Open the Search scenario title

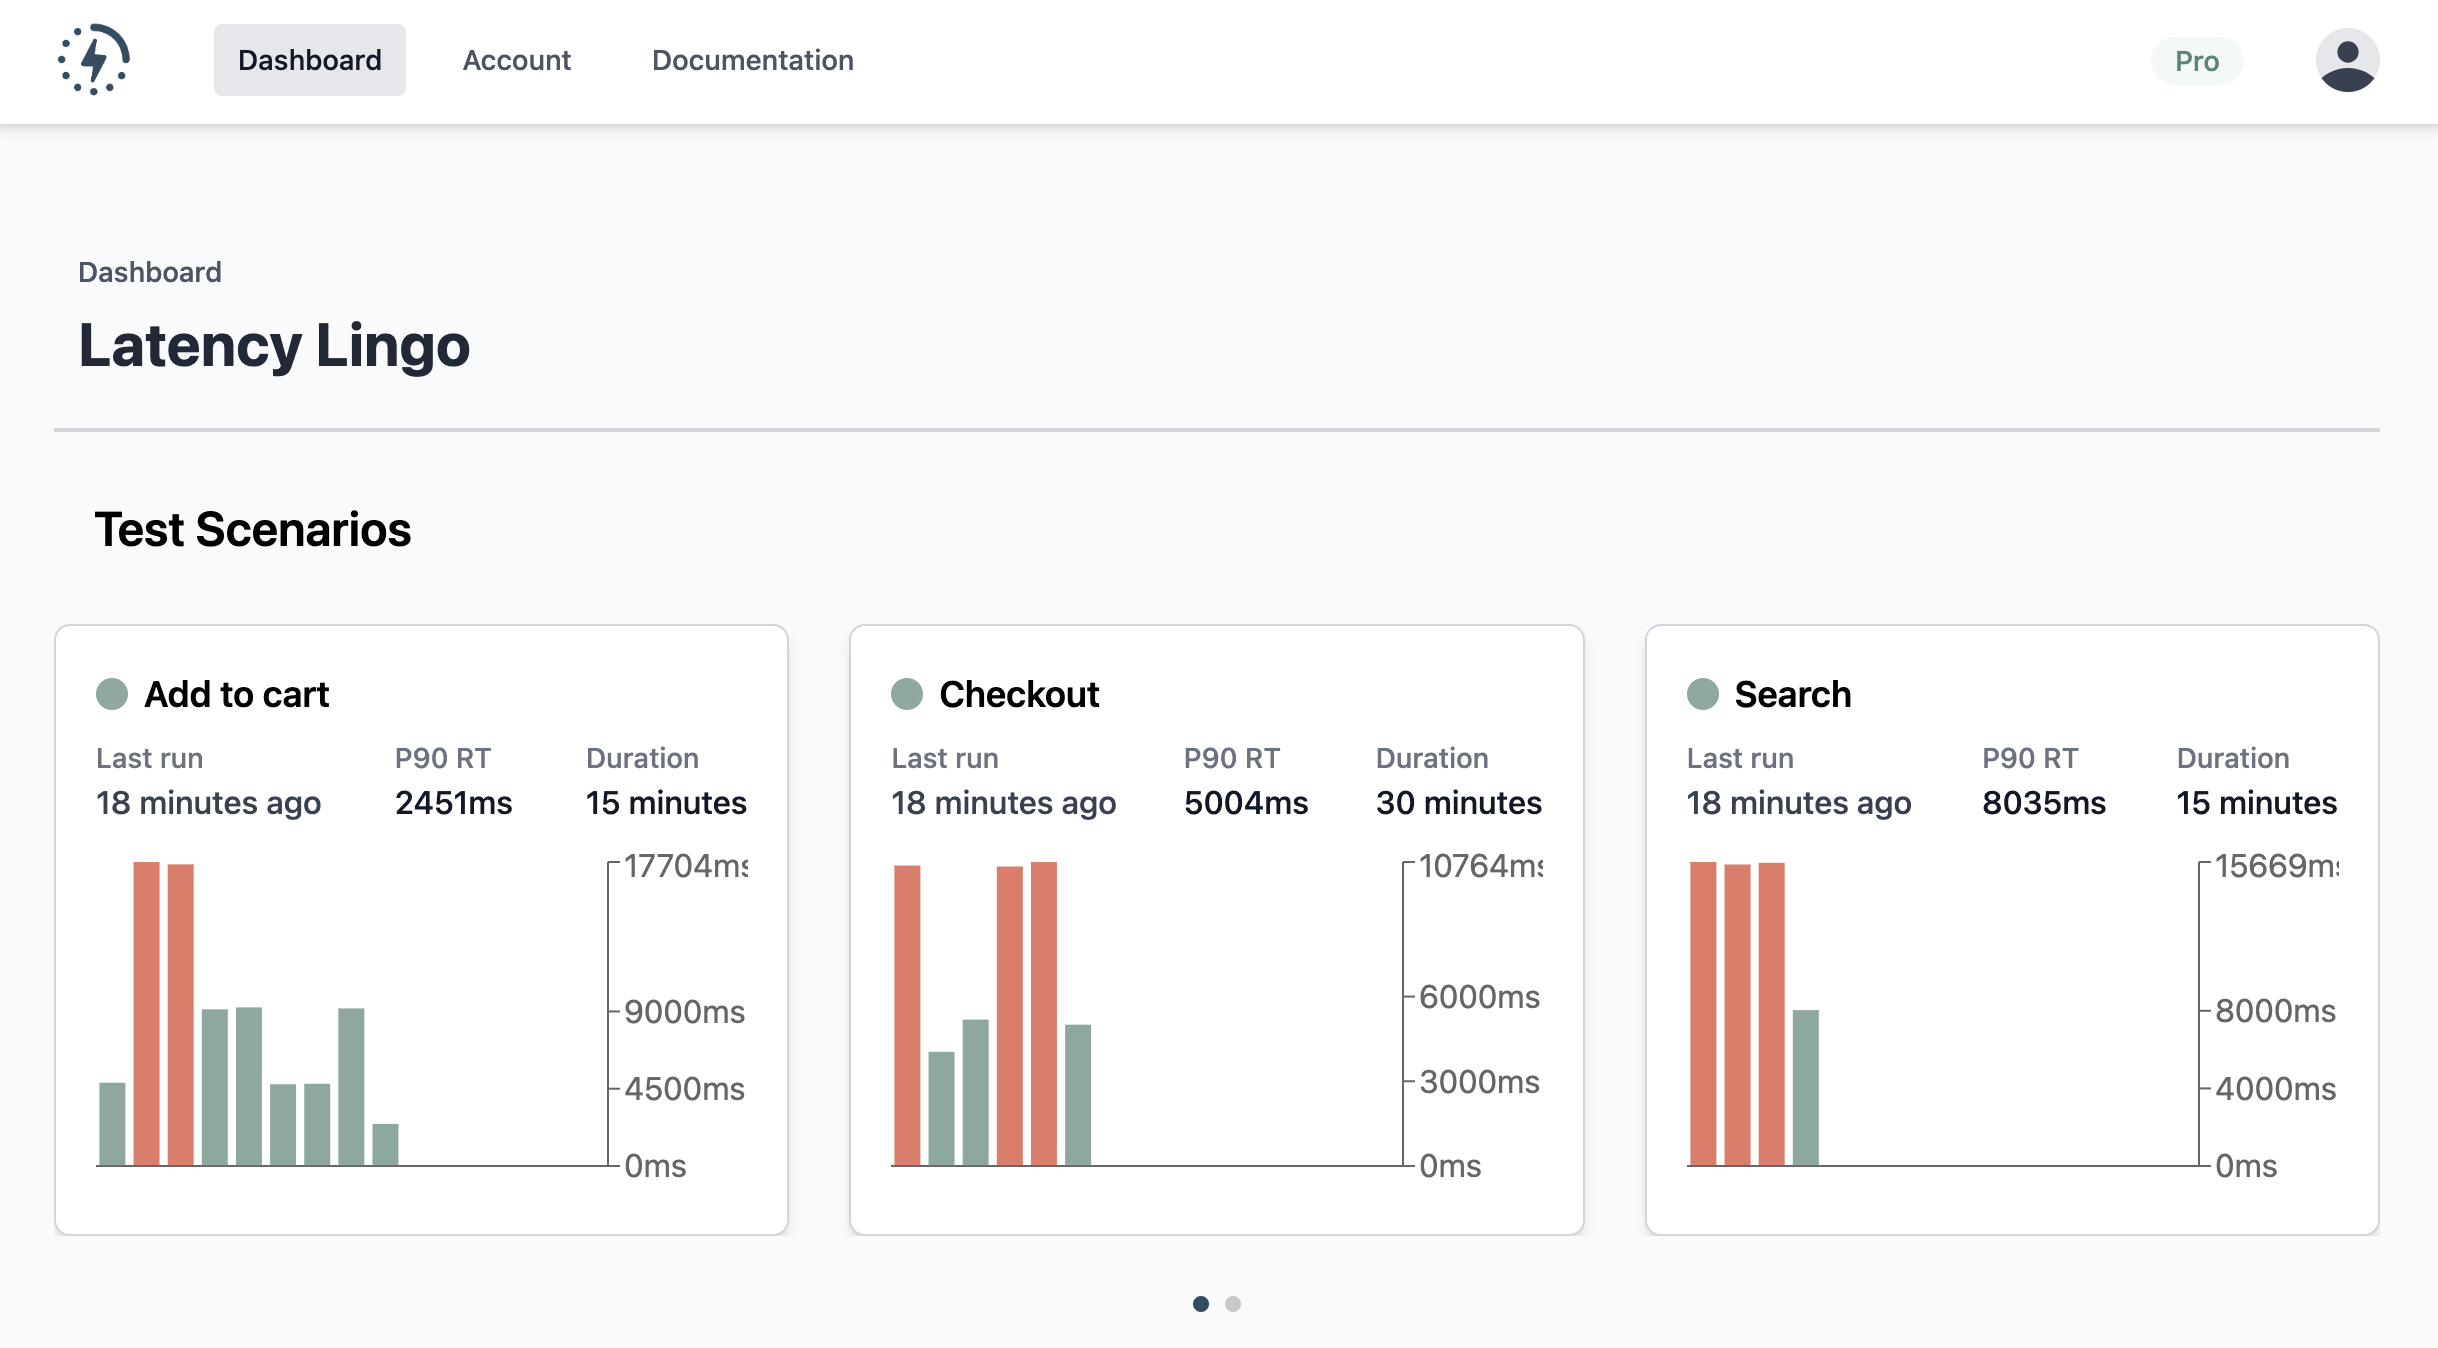[x=1793, y=694]
